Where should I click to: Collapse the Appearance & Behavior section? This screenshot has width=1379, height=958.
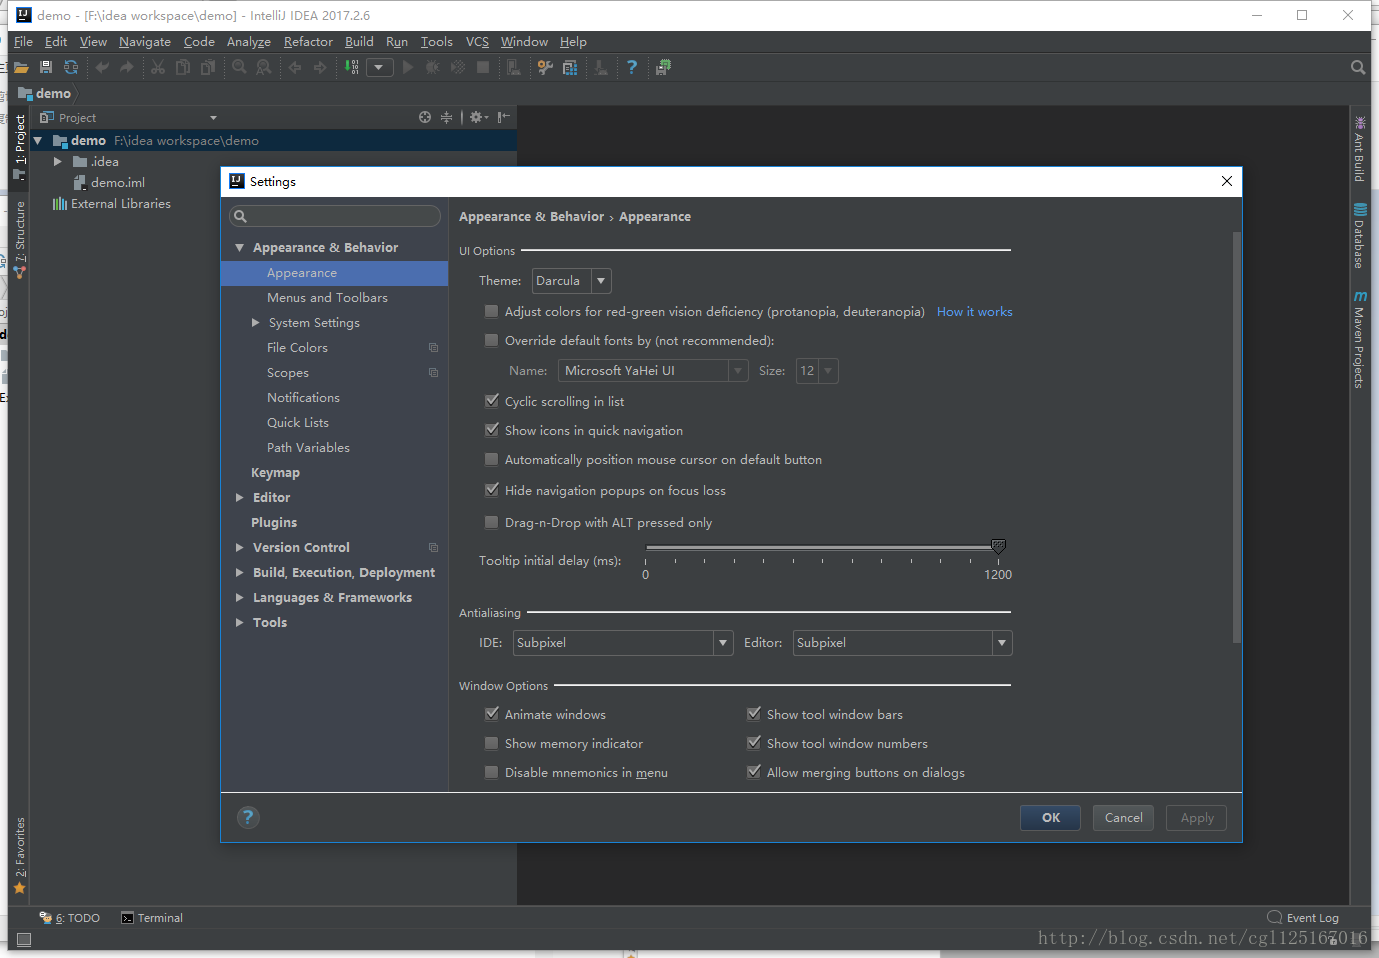240,248
